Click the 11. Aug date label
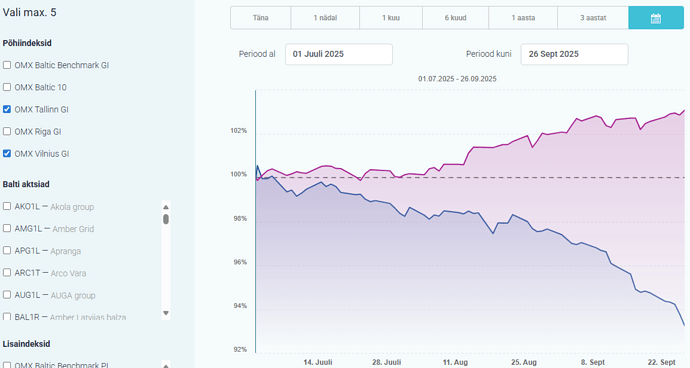690x368 pixels. [455, 362]
